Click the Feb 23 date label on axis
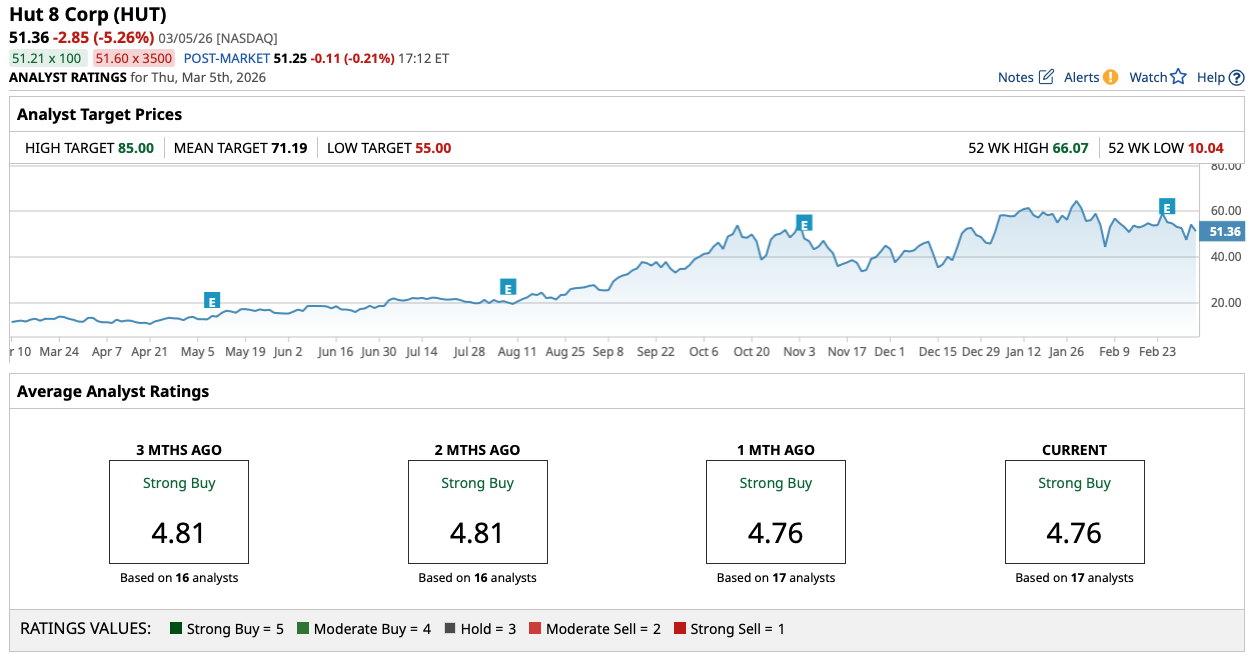The width and height of the screenshot is (1252, 658). coord(1158,352)
